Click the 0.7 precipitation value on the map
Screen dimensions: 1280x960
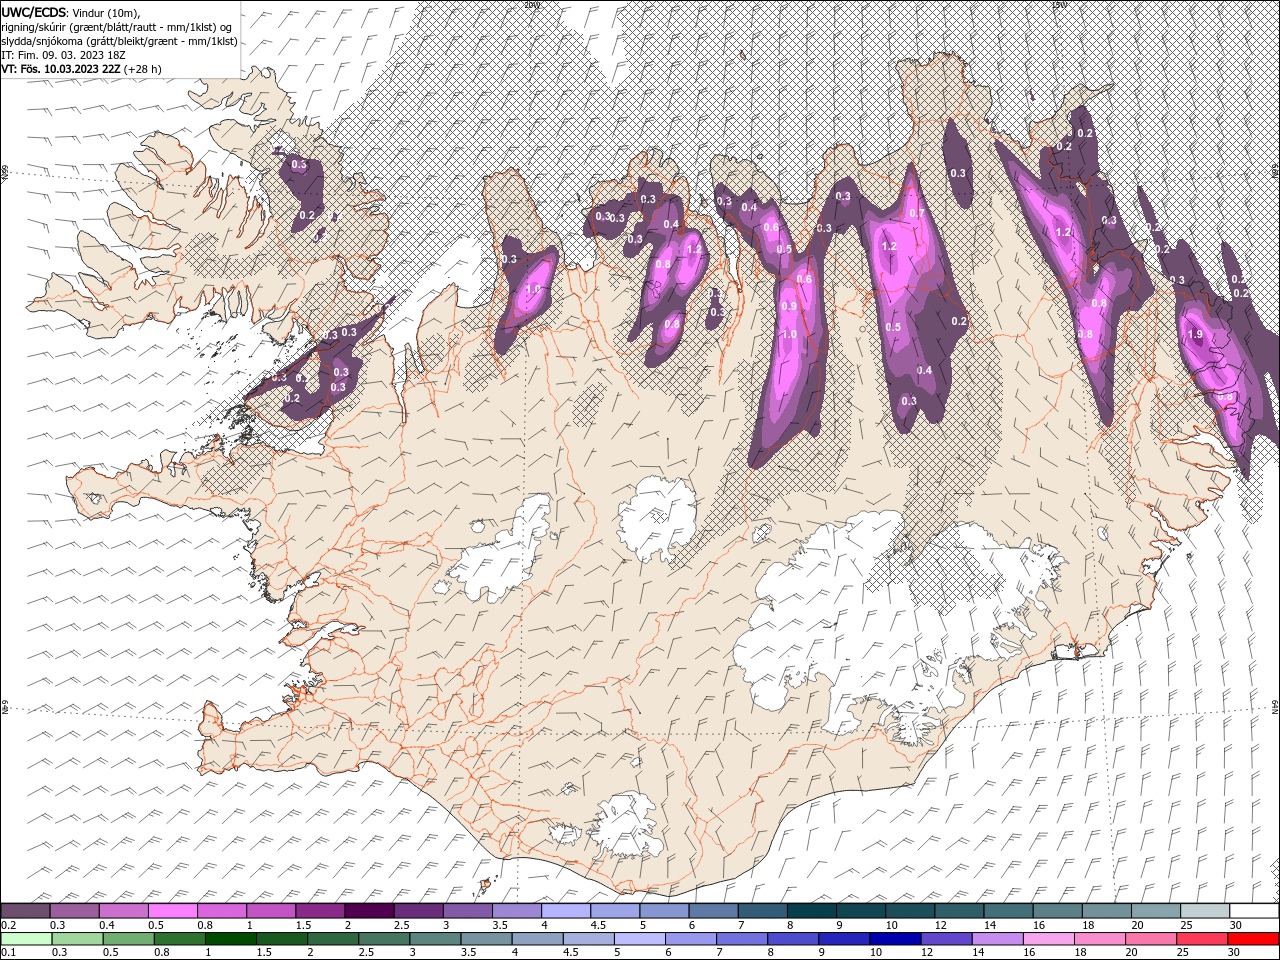(x=915, y=214)
